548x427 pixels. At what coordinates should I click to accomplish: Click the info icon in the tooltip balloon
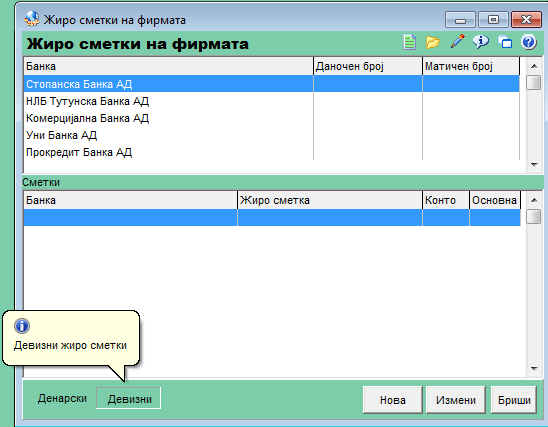pyautogui.click(x=22, y=326)
